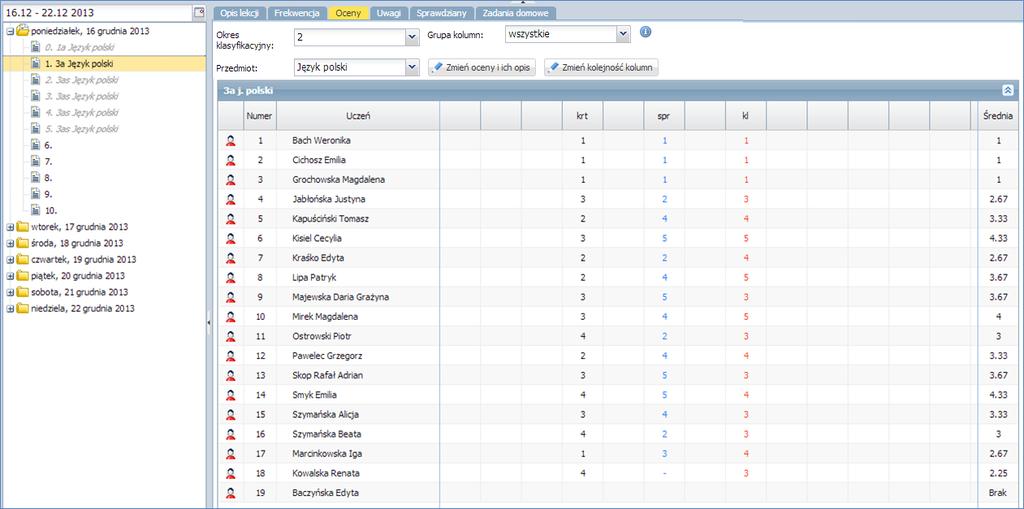The image size is (1024, 509).
Task: Collapse poniedziałek, 16 grudnia 2013
Action: click(10, 31)
